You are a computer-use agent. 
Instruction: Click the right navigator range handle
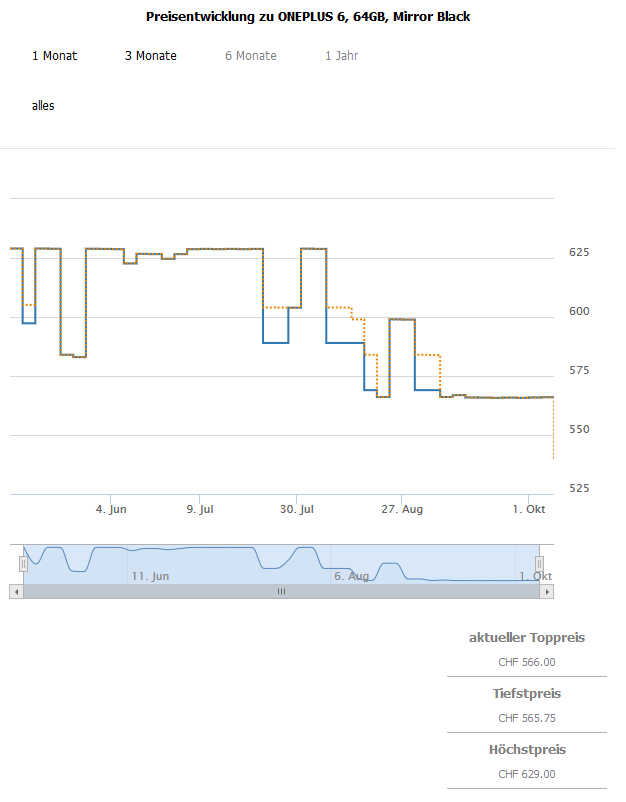tap(540, 564)
